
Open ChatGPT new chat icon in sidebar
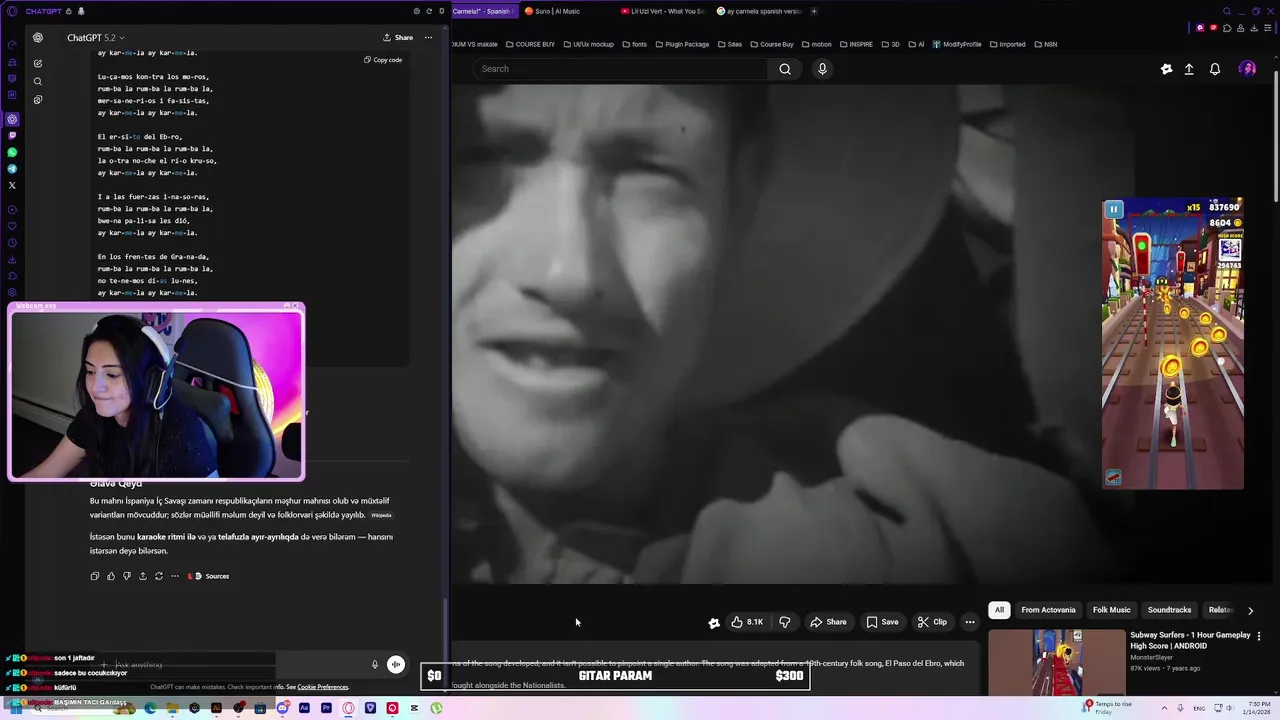tap(38, 63)
